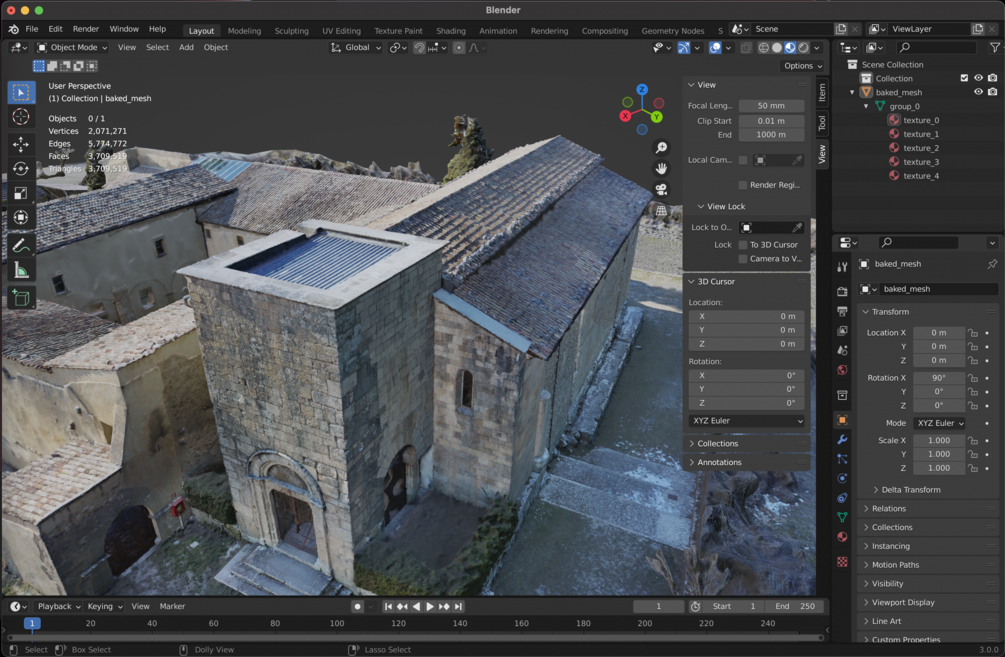Enable Local Camera checkbox
Image resolution: width=1005 pixels, height=657 pixels.
743,160
